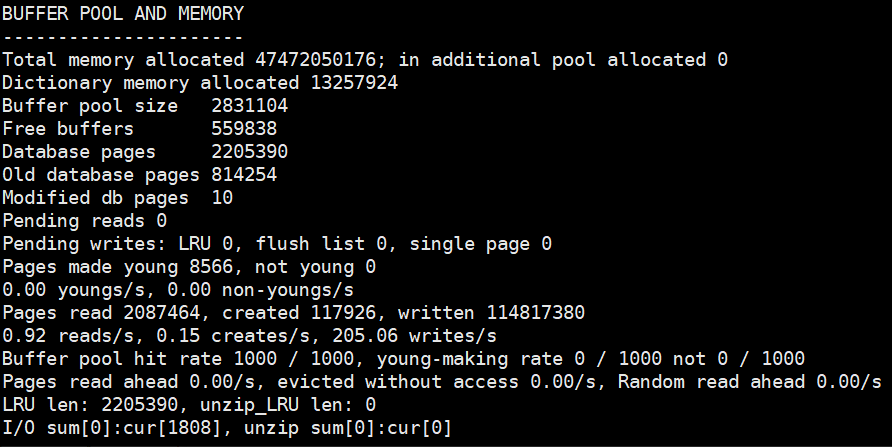Click the total memory value 47472050176
The image size is (892, 447).
315,60
